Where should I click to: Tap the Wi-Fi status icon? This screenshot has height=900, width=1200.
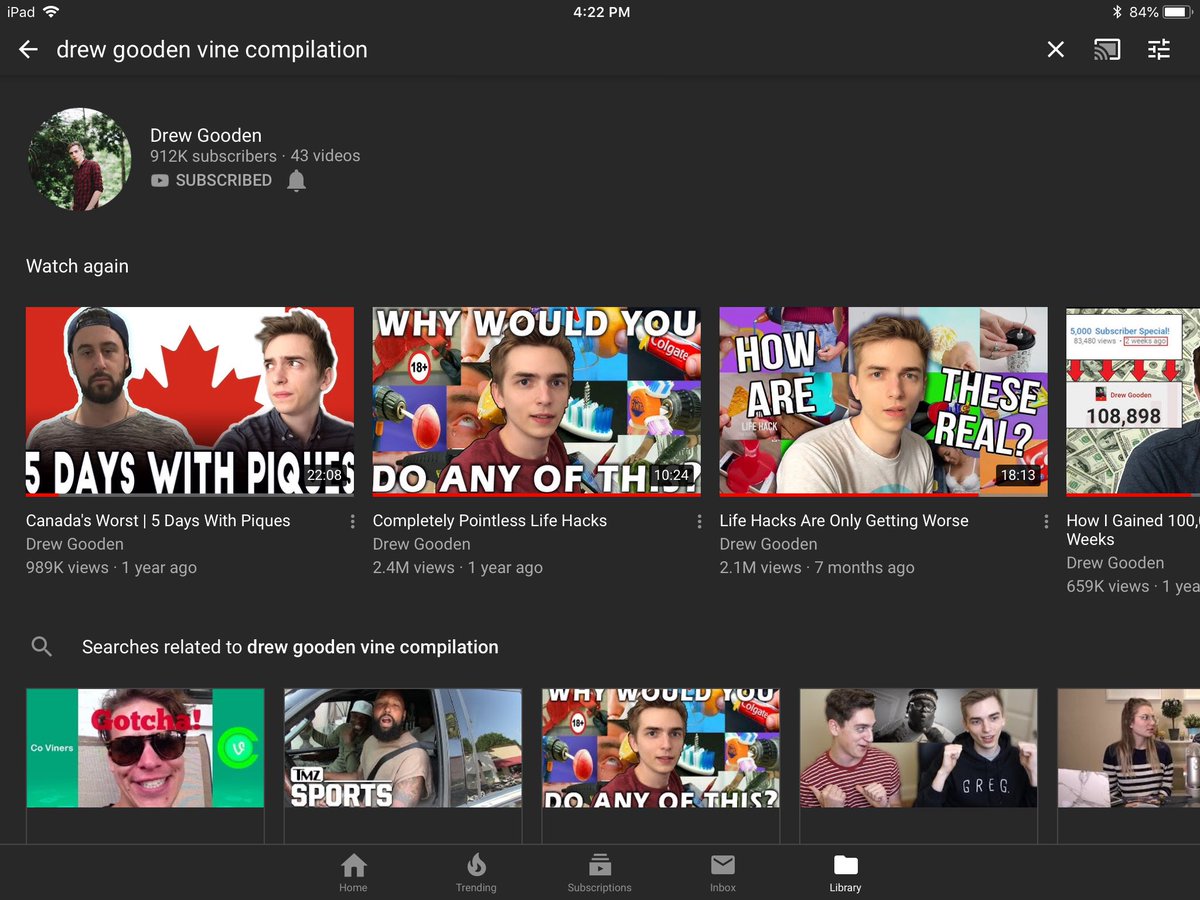pyautogui.click(x=51, y=12)
